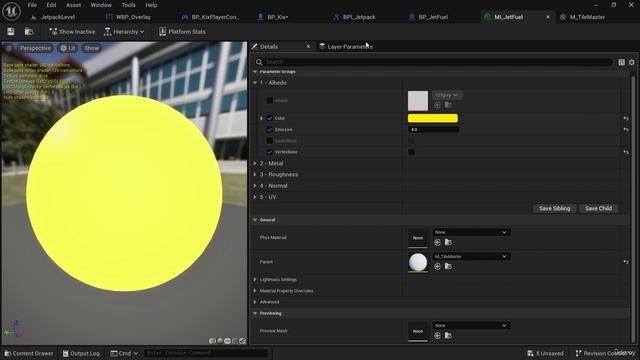Use selected asset for Preview Mesh
The image size is (640, 360).
[x=438, y=336]
